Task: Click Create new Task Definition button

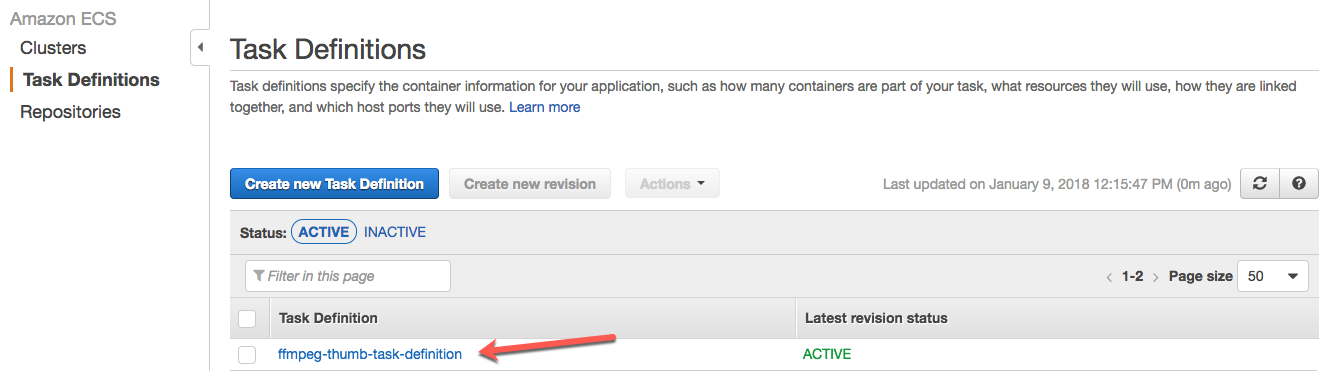Action: [334, 184]
